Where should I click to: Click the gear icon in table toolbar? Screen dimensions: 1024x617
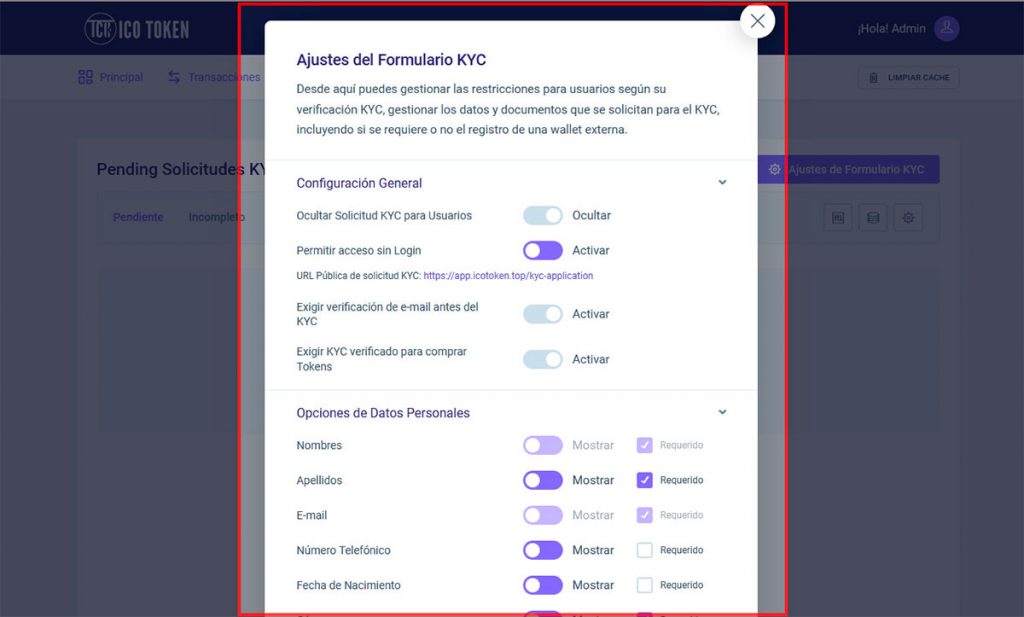pyautogui.click(x=908, y=217)
